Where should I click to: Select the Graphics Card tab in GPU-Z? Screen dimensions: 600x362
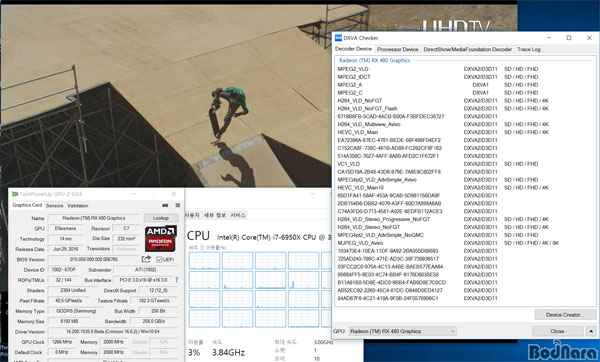click(x=27, y=205)
